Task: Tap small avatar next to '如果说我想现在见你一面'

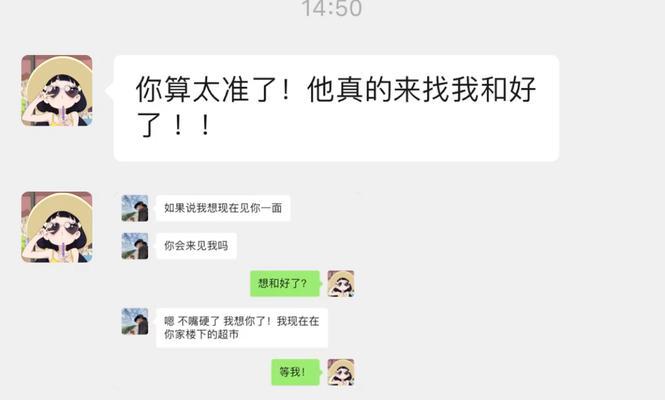Action: point(135,208)
